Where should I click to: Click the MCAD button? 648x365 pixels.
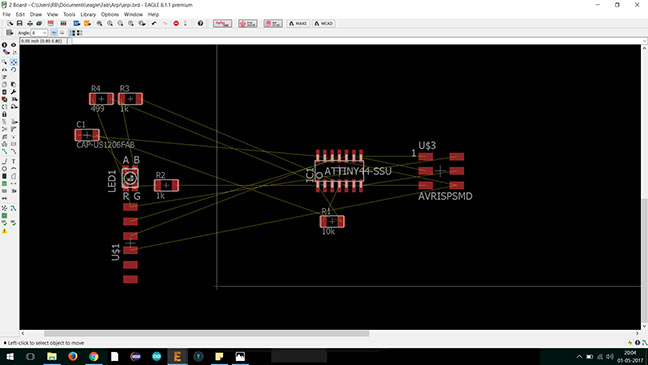pos(324,24)
